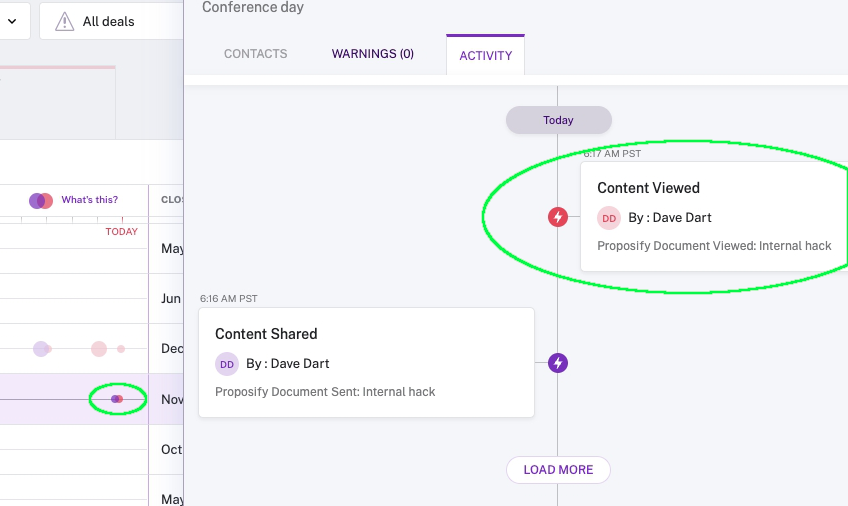The image size is (848, 506).
Task: Click the overlapping circles legend icon
Action: [41, 200]
